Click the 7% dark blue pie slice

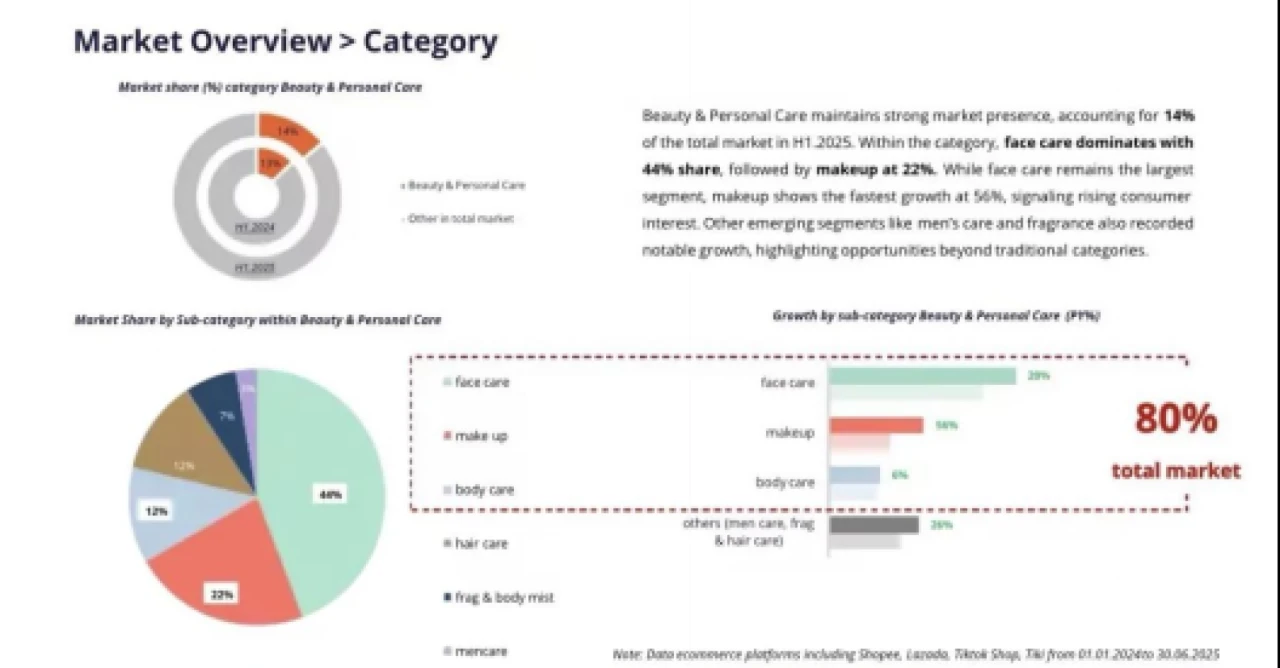218,405
